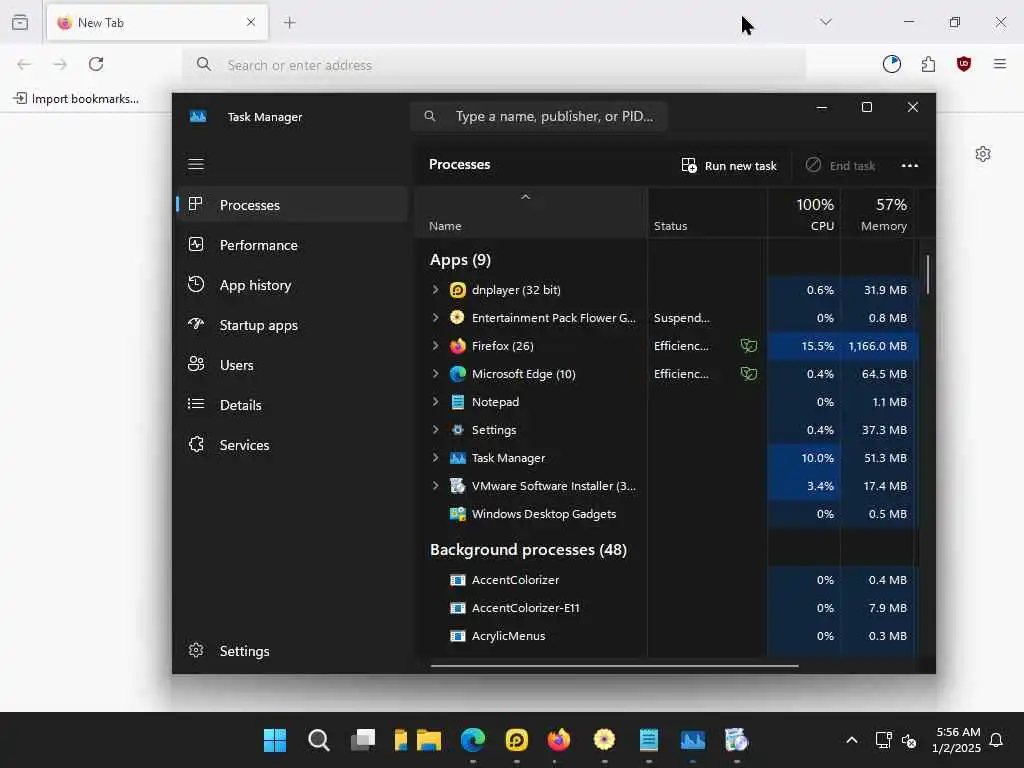This screenshot has height=768, width=1024.
Task: Expand the Settings process row
Action: [436, 430]
